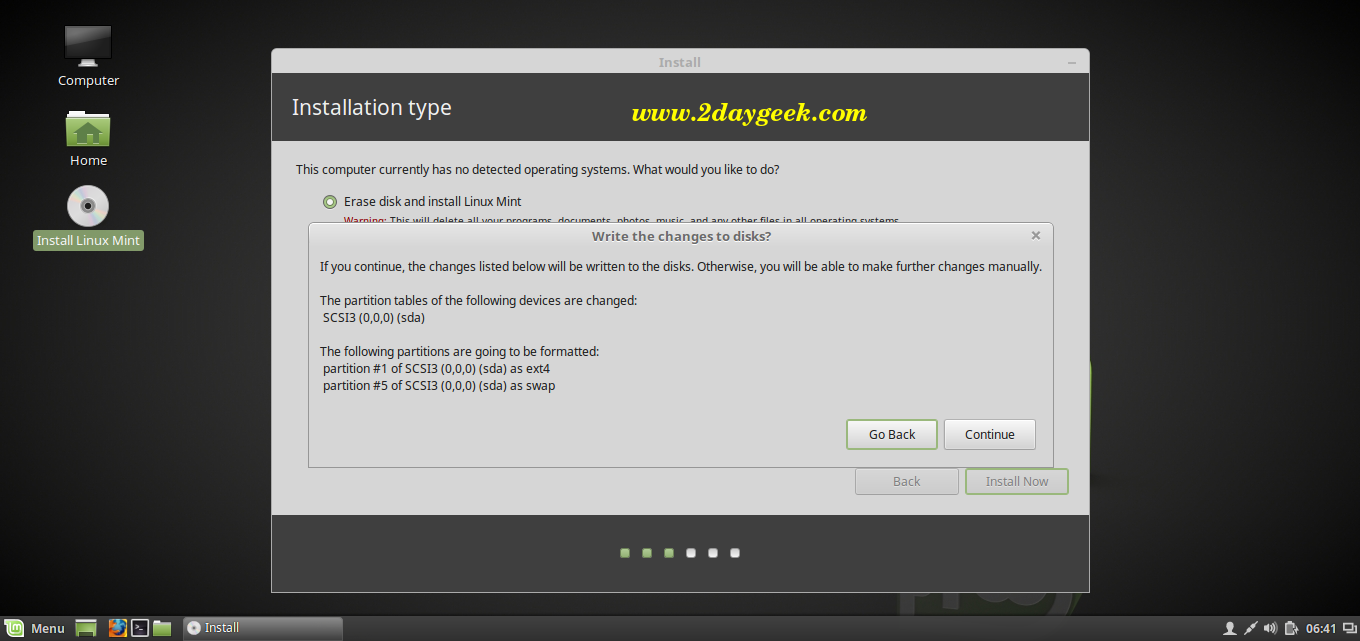
Task: Click the panel clock showing 06:41
Action: pyautogui.click(x=1321, y=628)
